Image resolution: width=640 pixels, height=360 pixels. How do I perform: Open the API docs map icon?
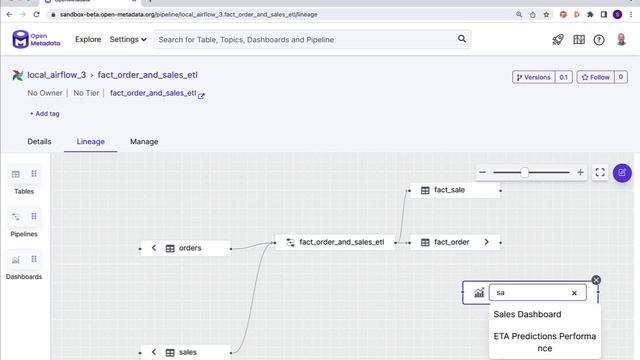579,40
